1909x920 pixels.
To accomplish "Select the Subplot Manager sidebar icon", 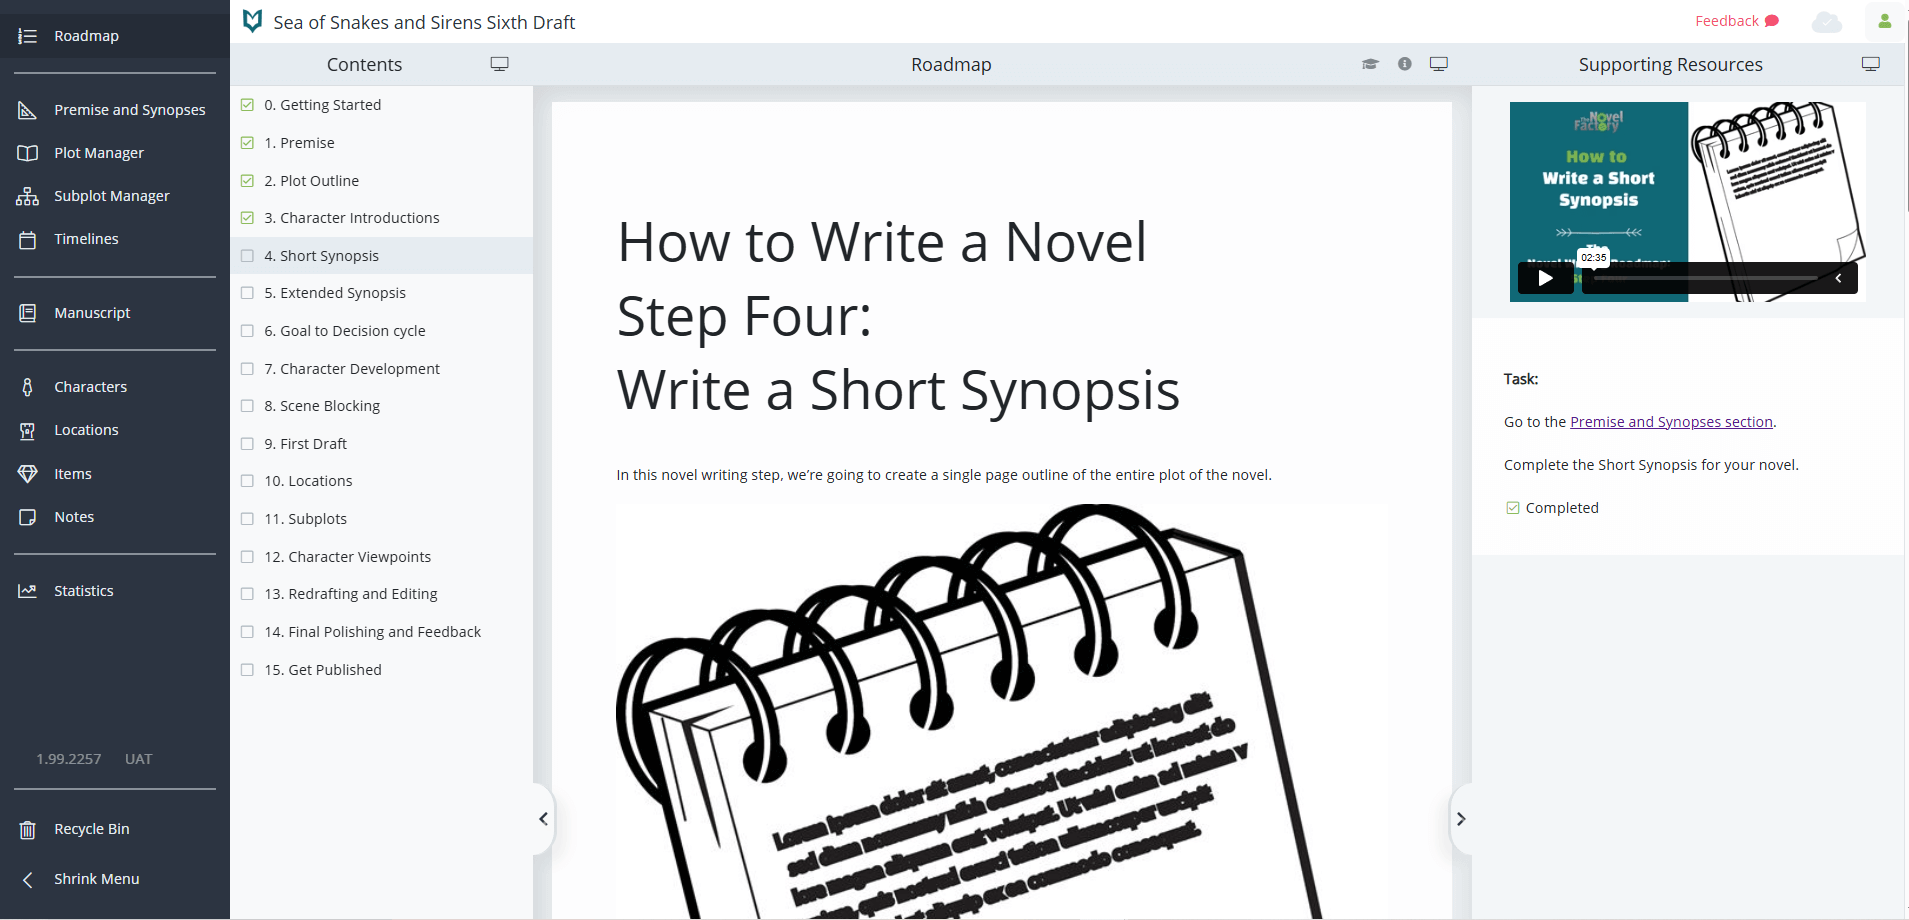I will (x=28, y=195).
